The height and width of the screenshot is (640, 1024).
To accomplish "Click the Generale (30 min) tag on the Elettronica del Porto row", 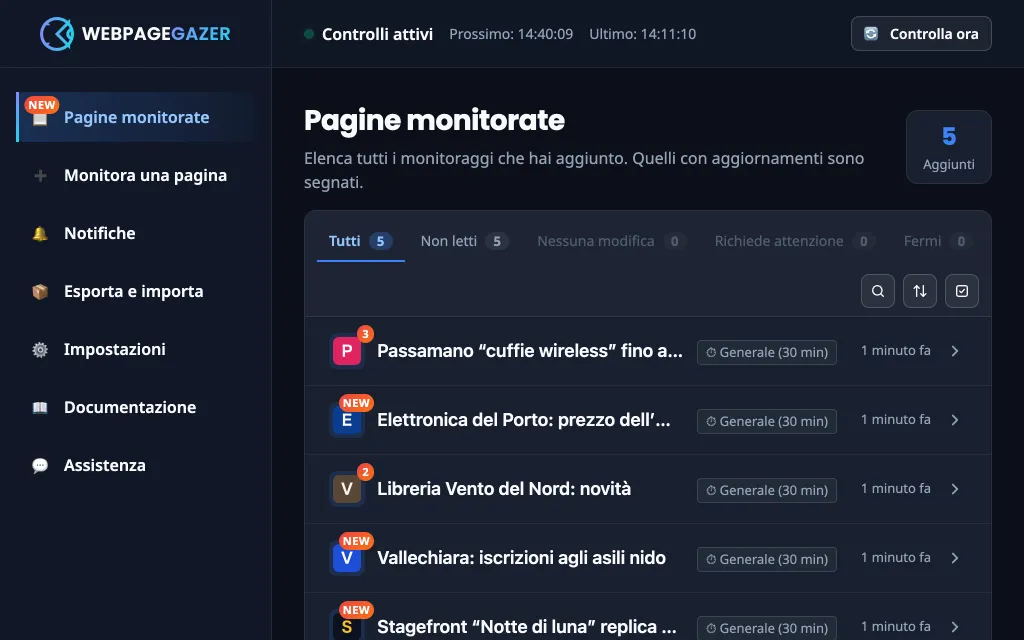I will [767, 422].
